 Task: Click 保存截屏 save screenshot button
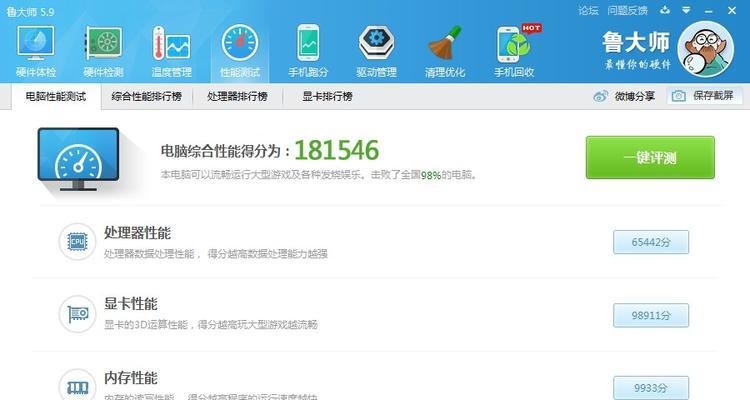click(705, 96)
